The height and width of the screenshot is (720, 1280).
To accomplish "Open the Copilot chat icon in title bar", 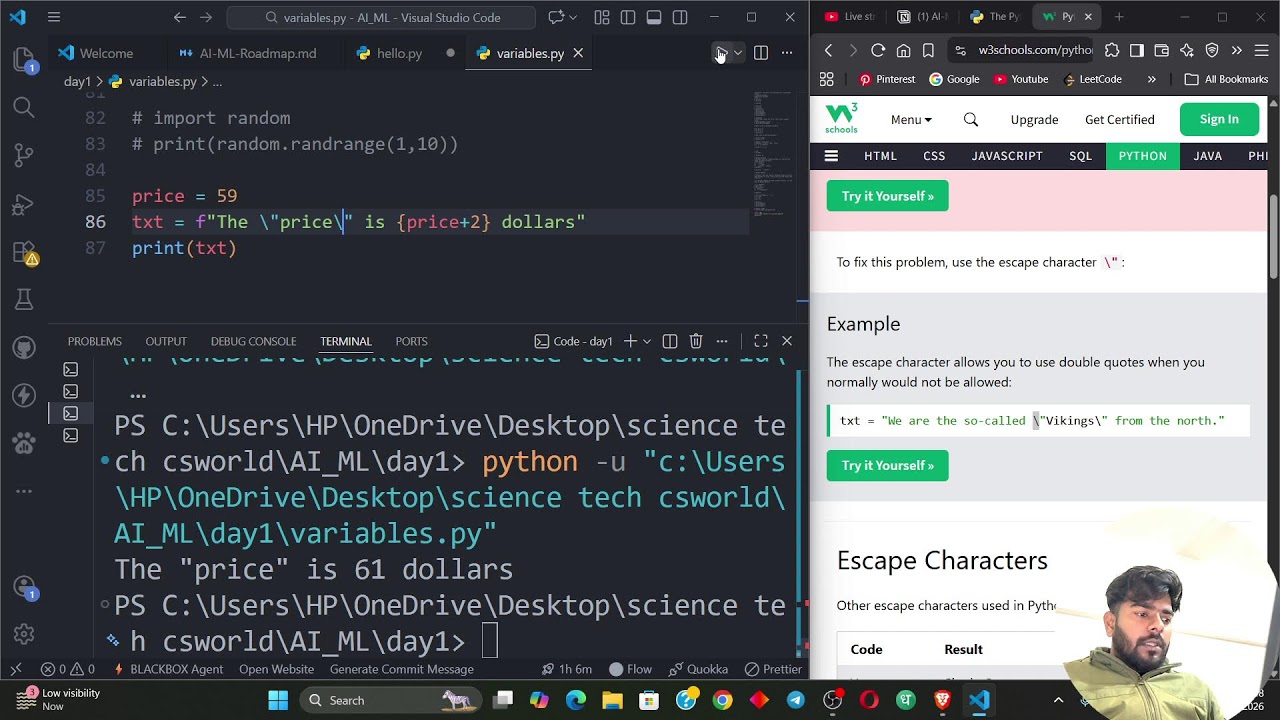I will coord(557,17).
